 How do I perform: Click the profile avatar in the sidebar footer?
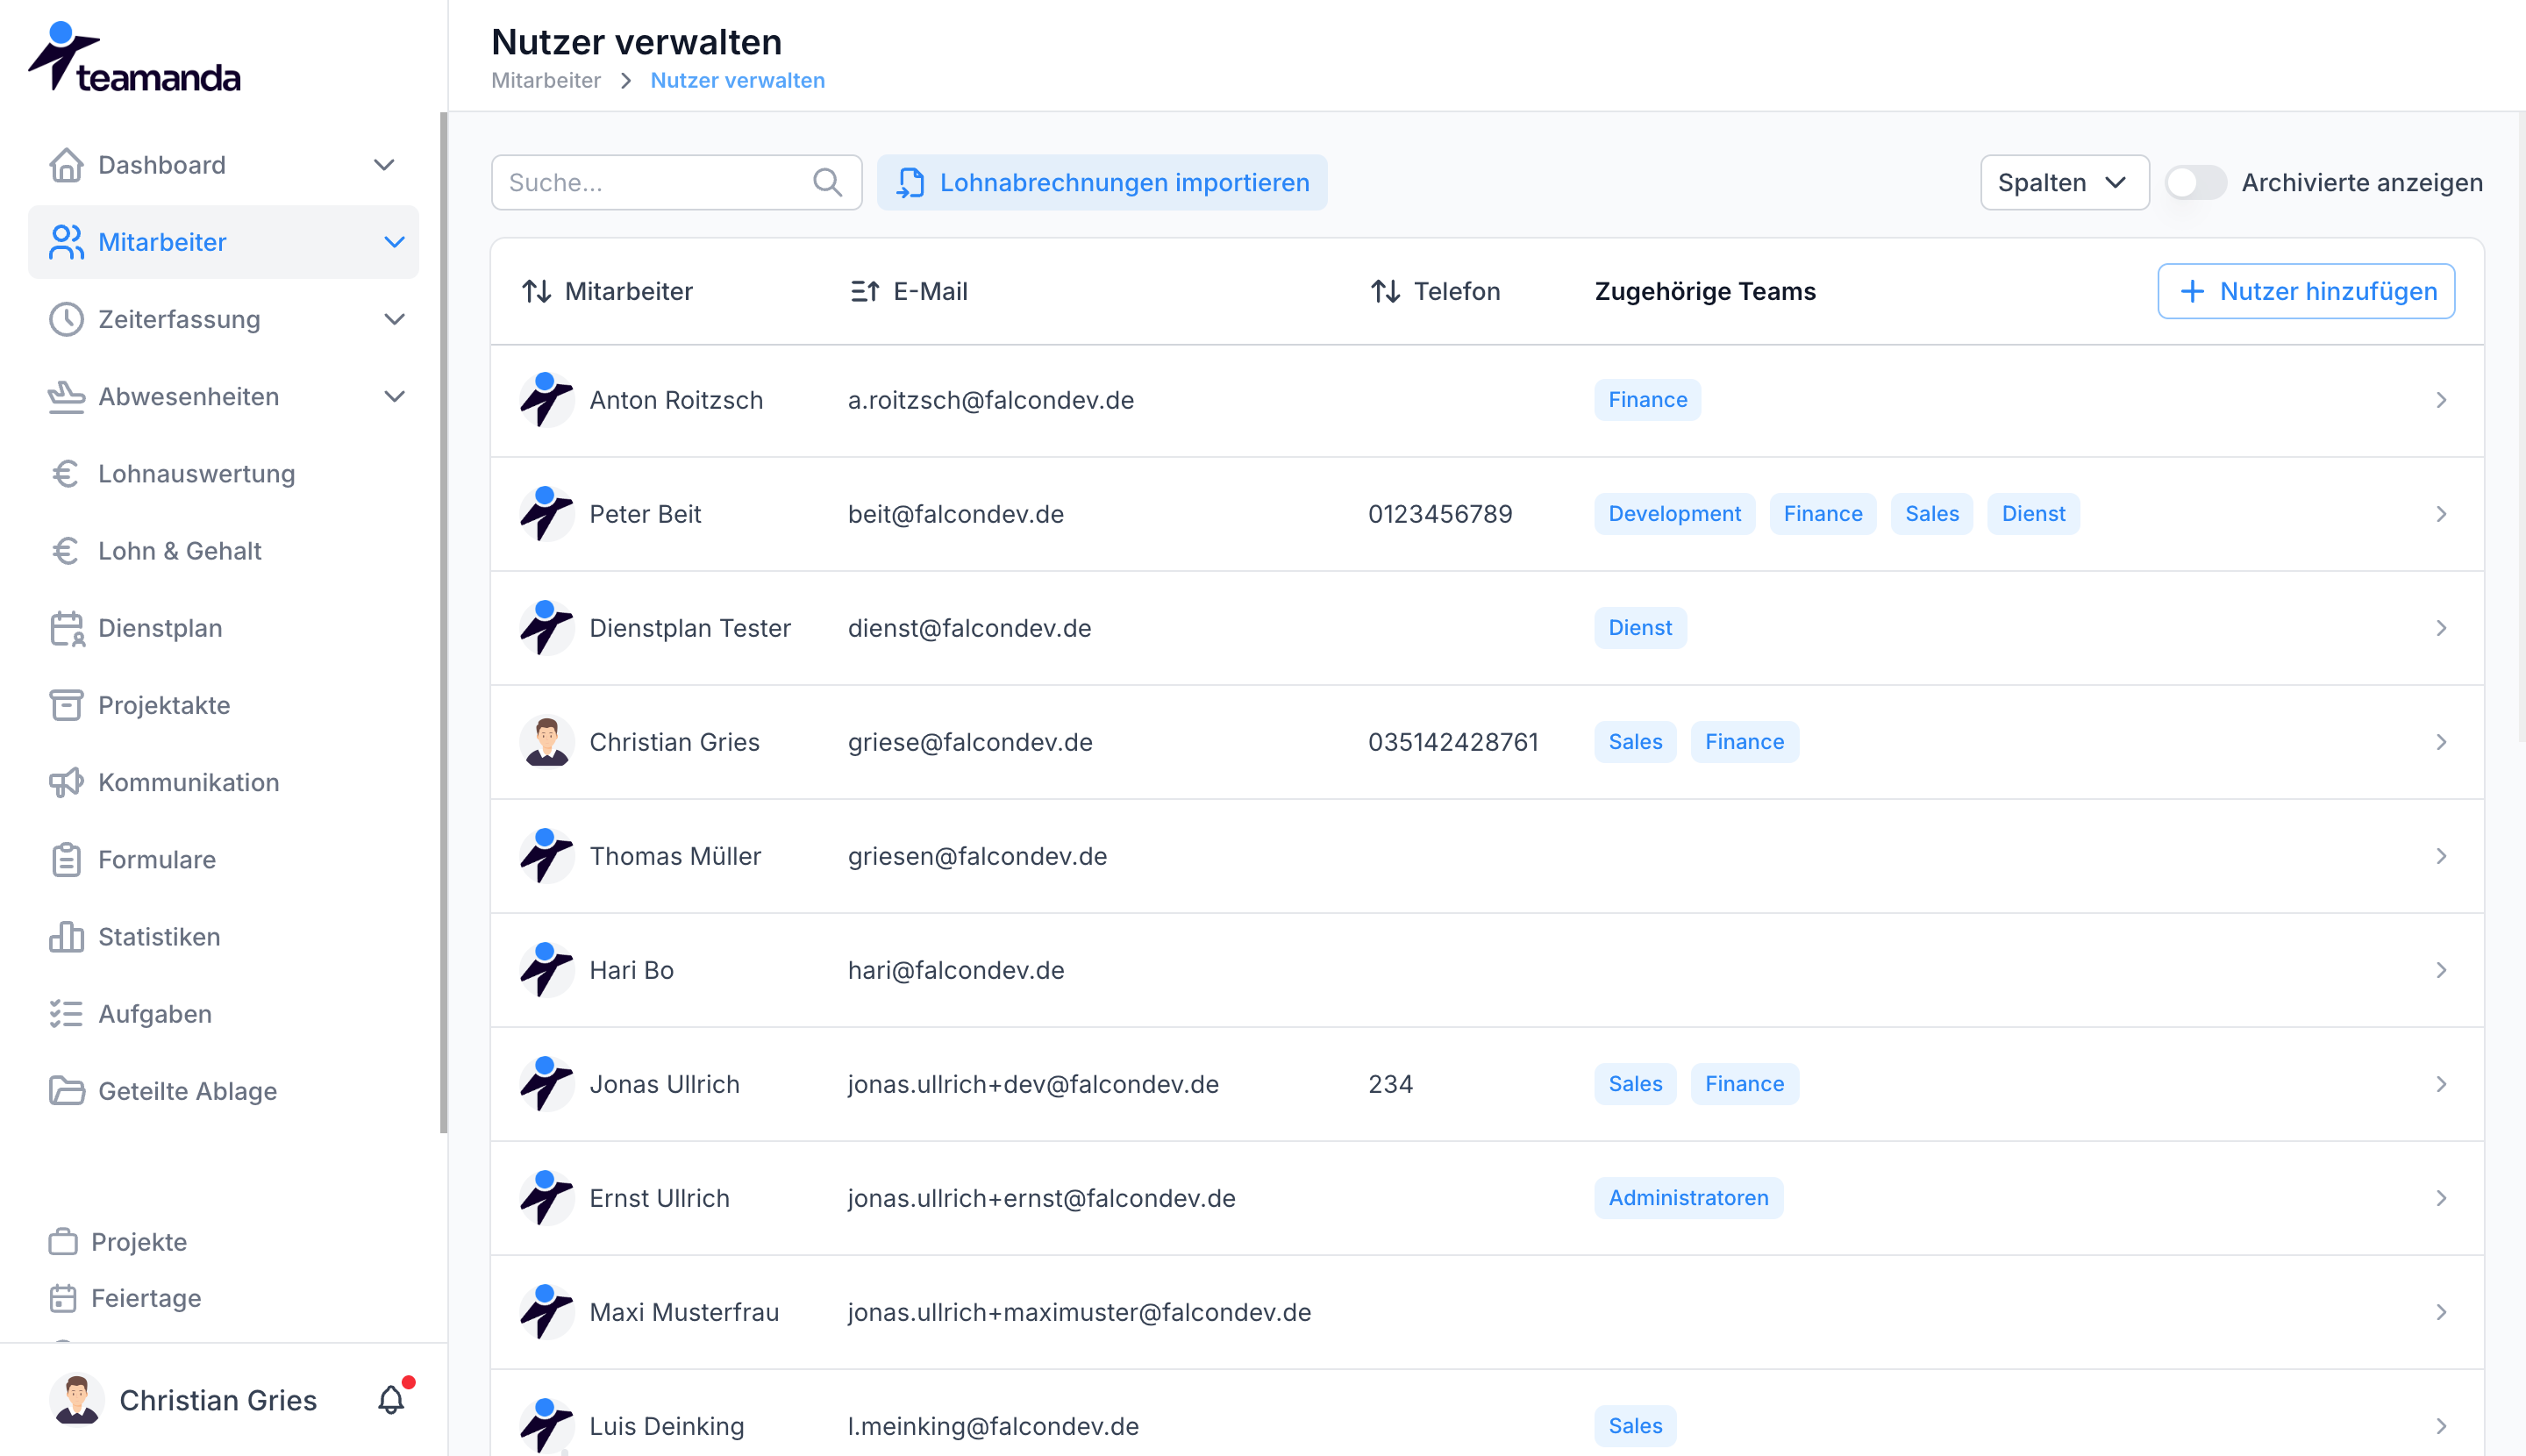pyautogui.click(x=77, y=1399)
